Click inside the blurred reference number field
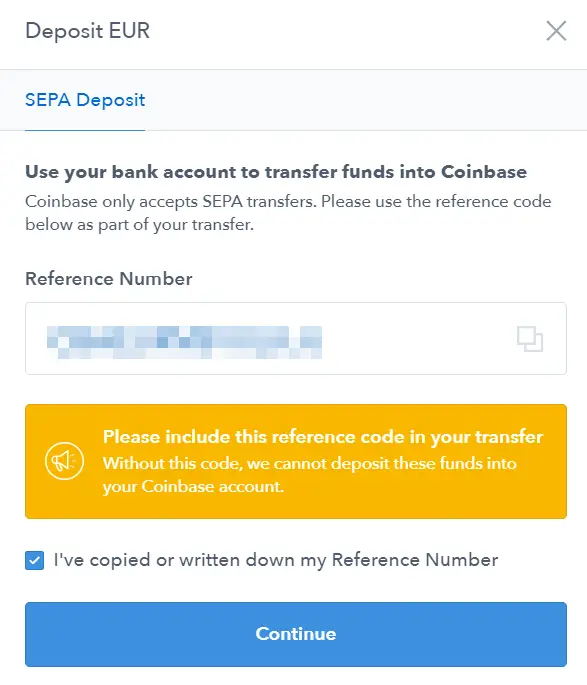 click(x=296, y=338)
